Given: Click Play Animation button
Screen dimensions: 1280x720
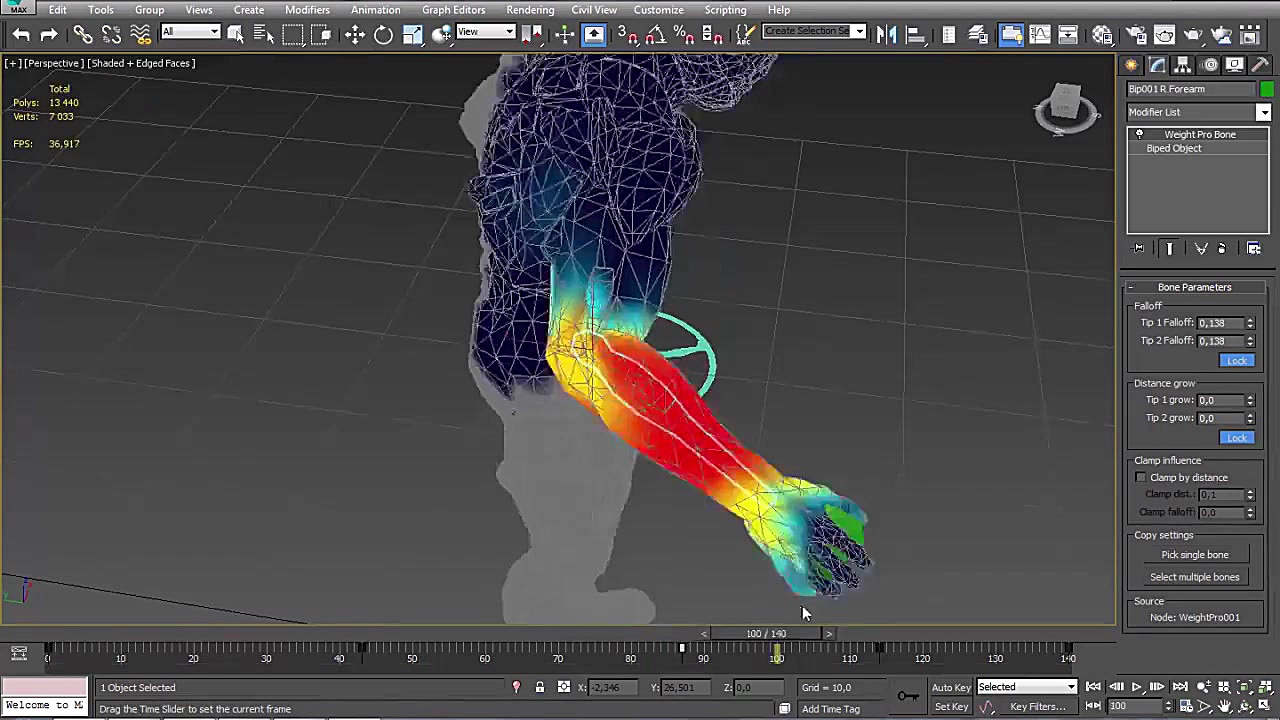Looking at the screenshot, I should point(1136,688).
